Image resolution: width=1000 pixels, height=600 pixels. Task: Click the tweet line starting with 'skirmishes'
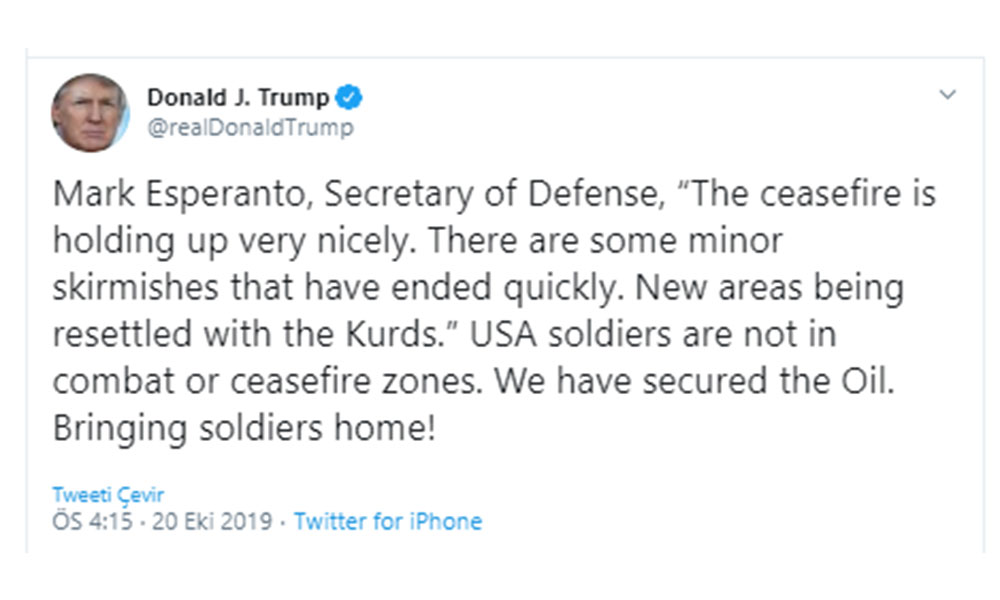[x=478, y=289]
